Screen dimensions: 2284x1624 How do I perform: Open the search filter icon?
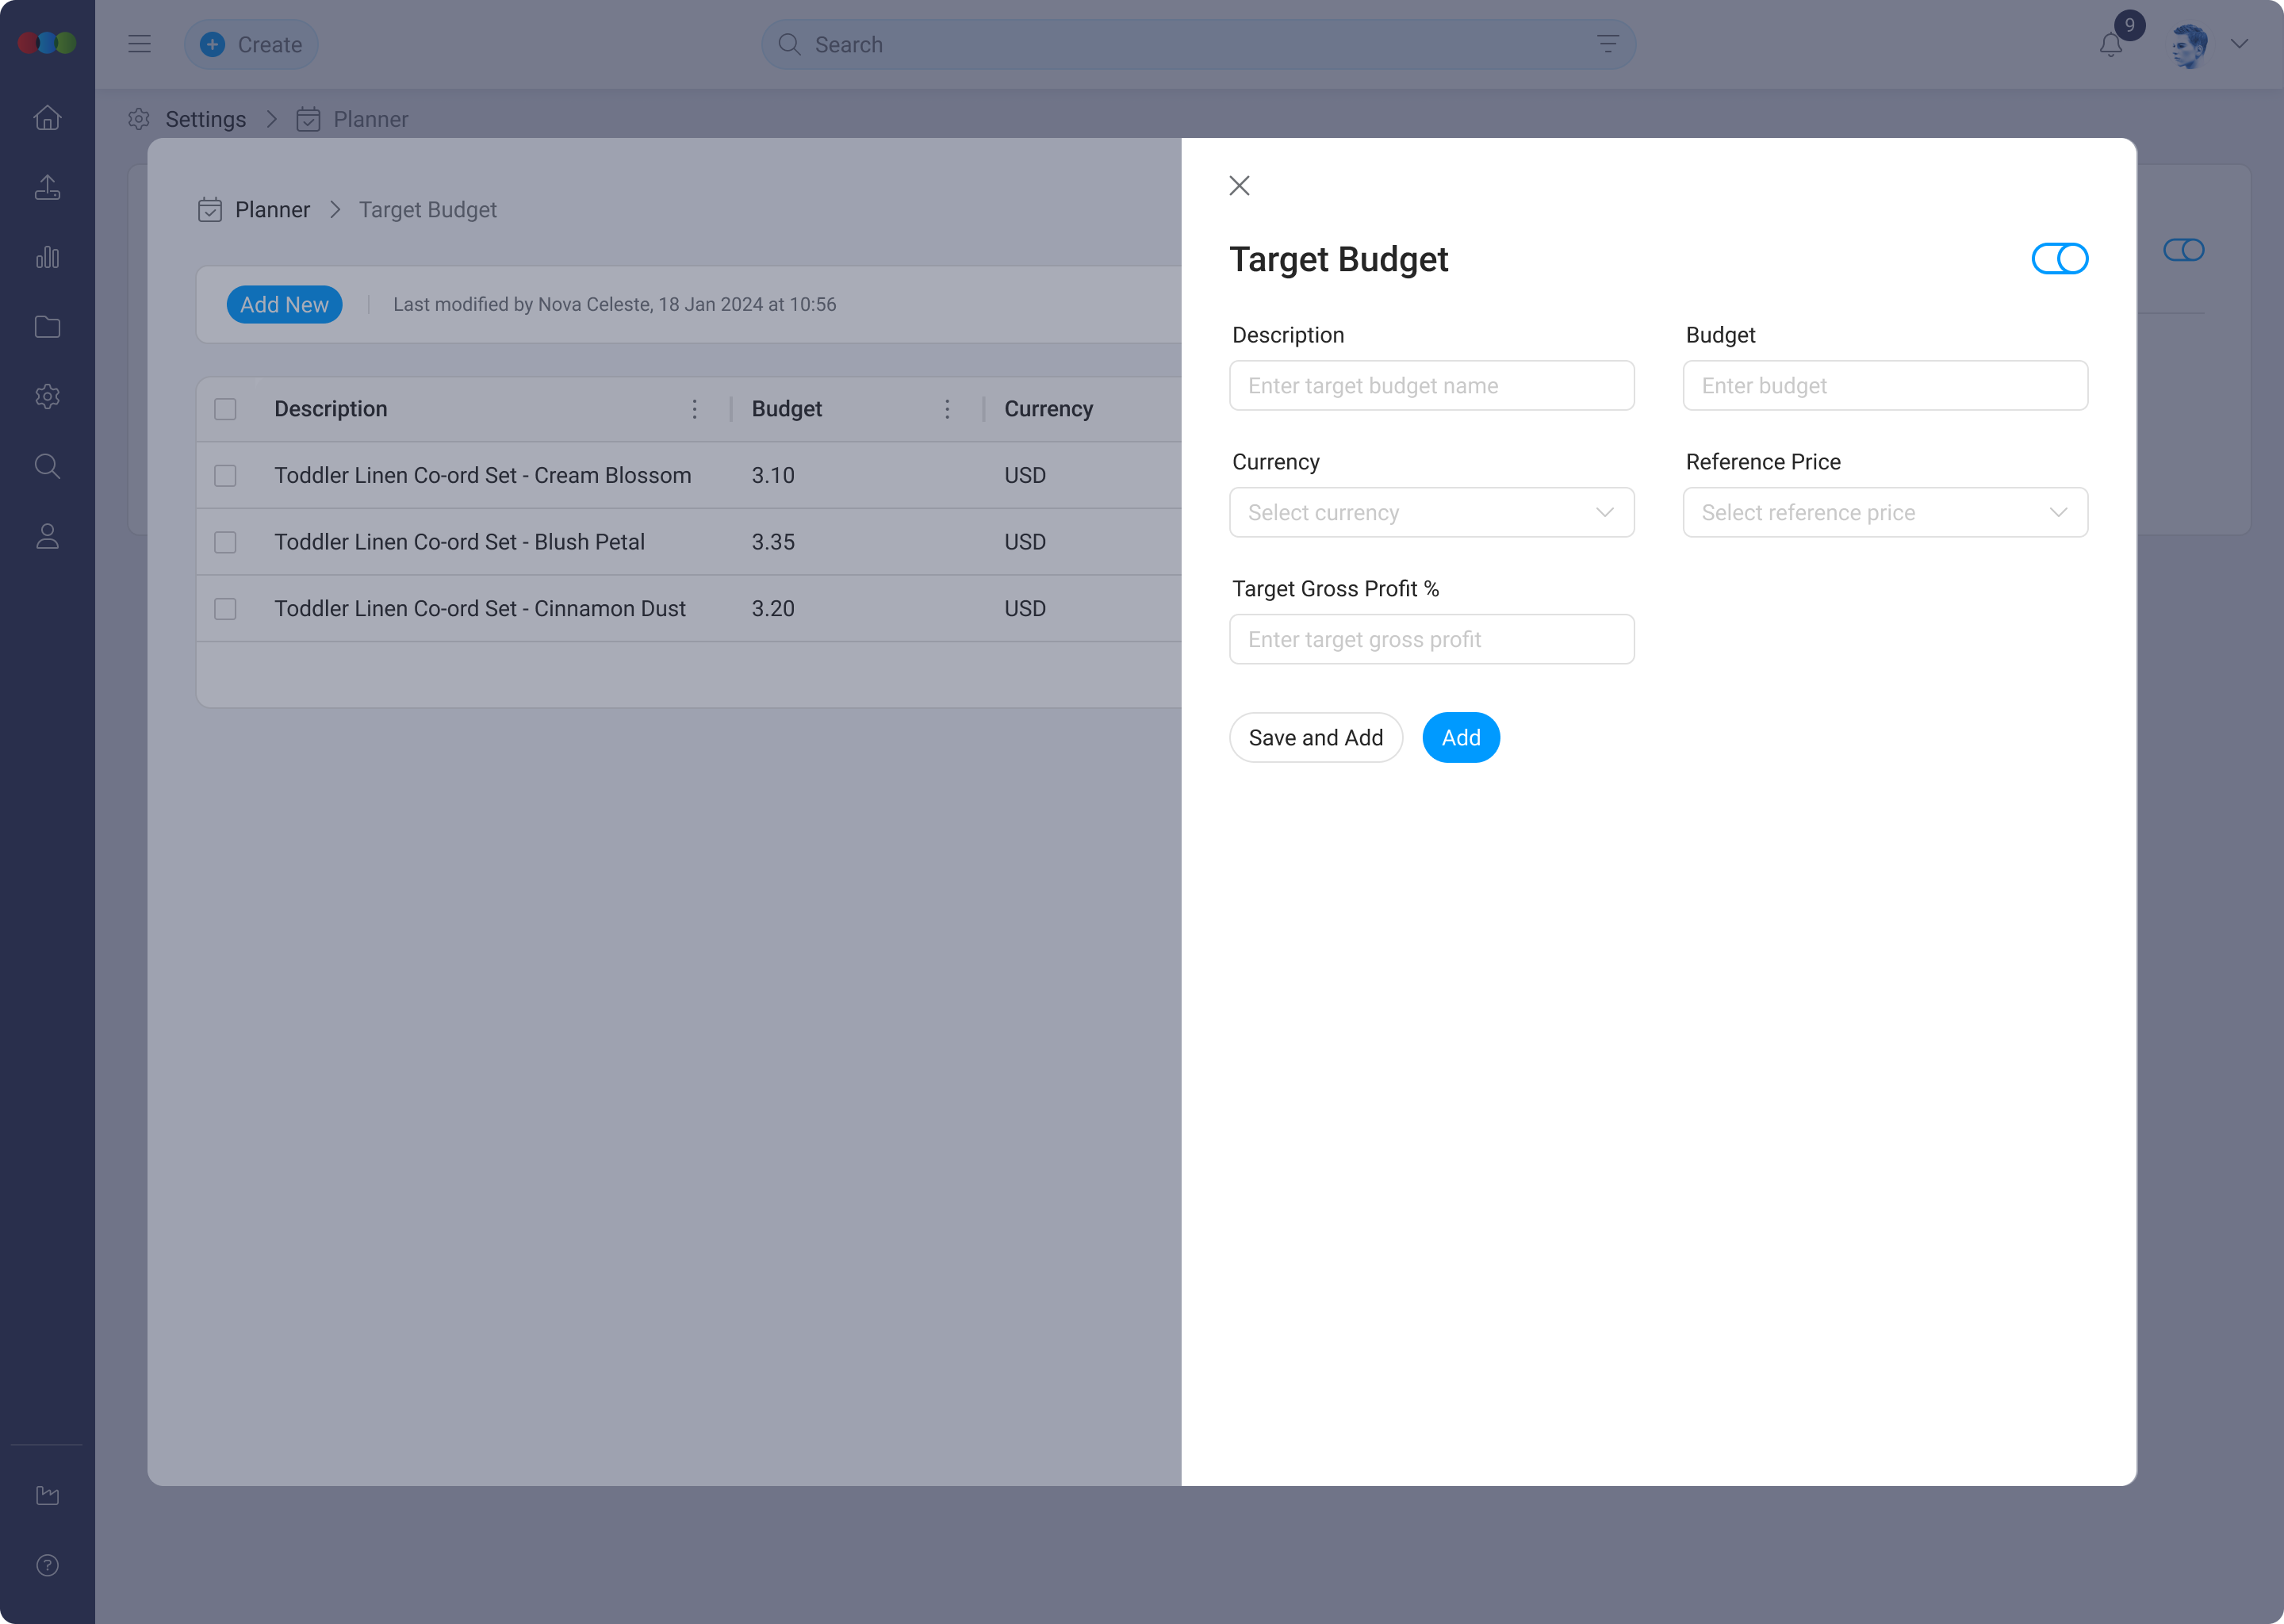1607,44
